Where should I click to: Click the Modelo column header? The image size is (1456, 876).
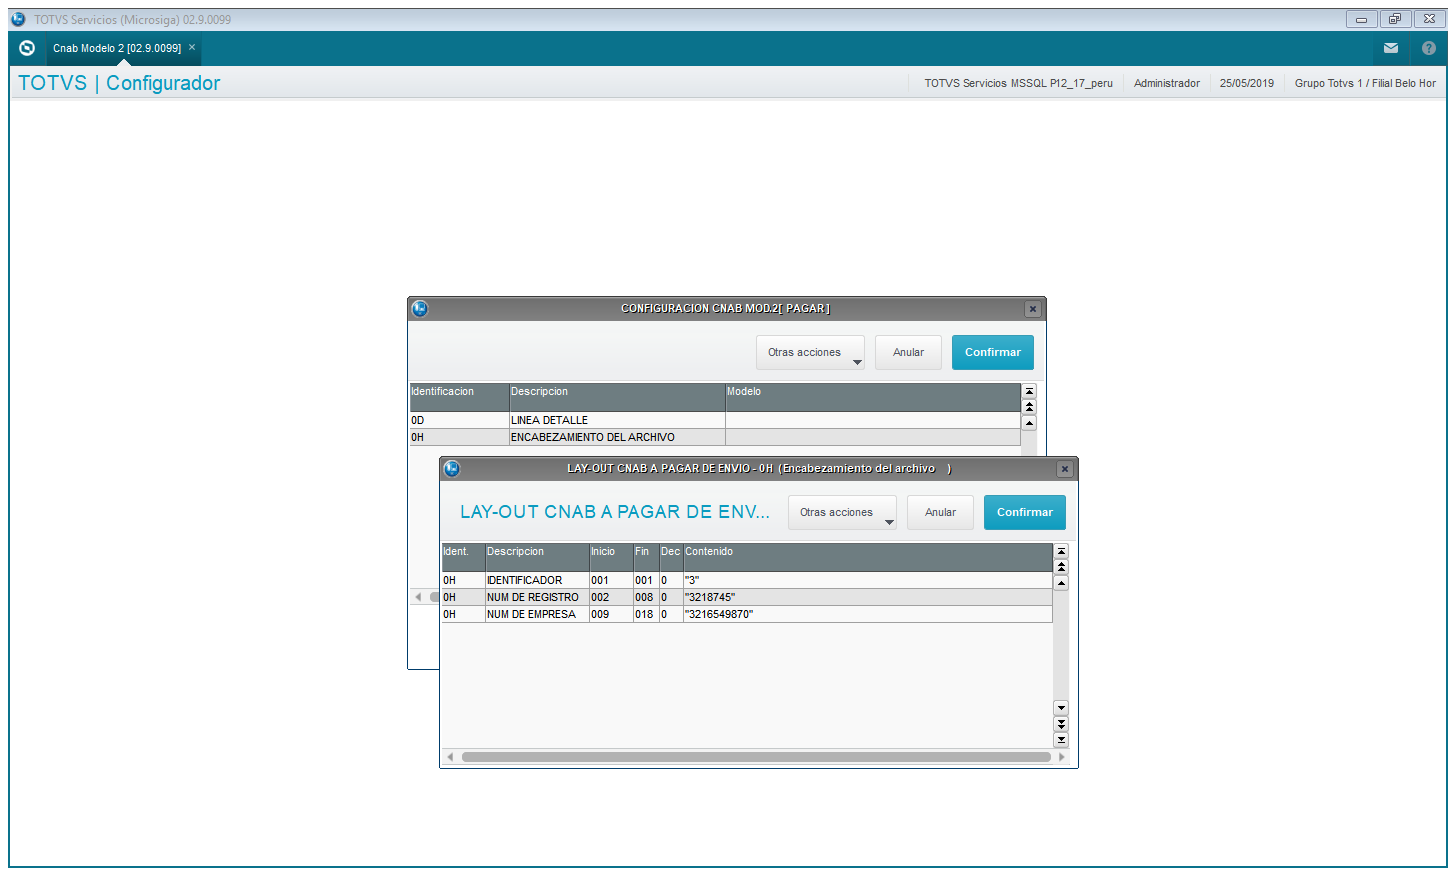tap(873, 397)
